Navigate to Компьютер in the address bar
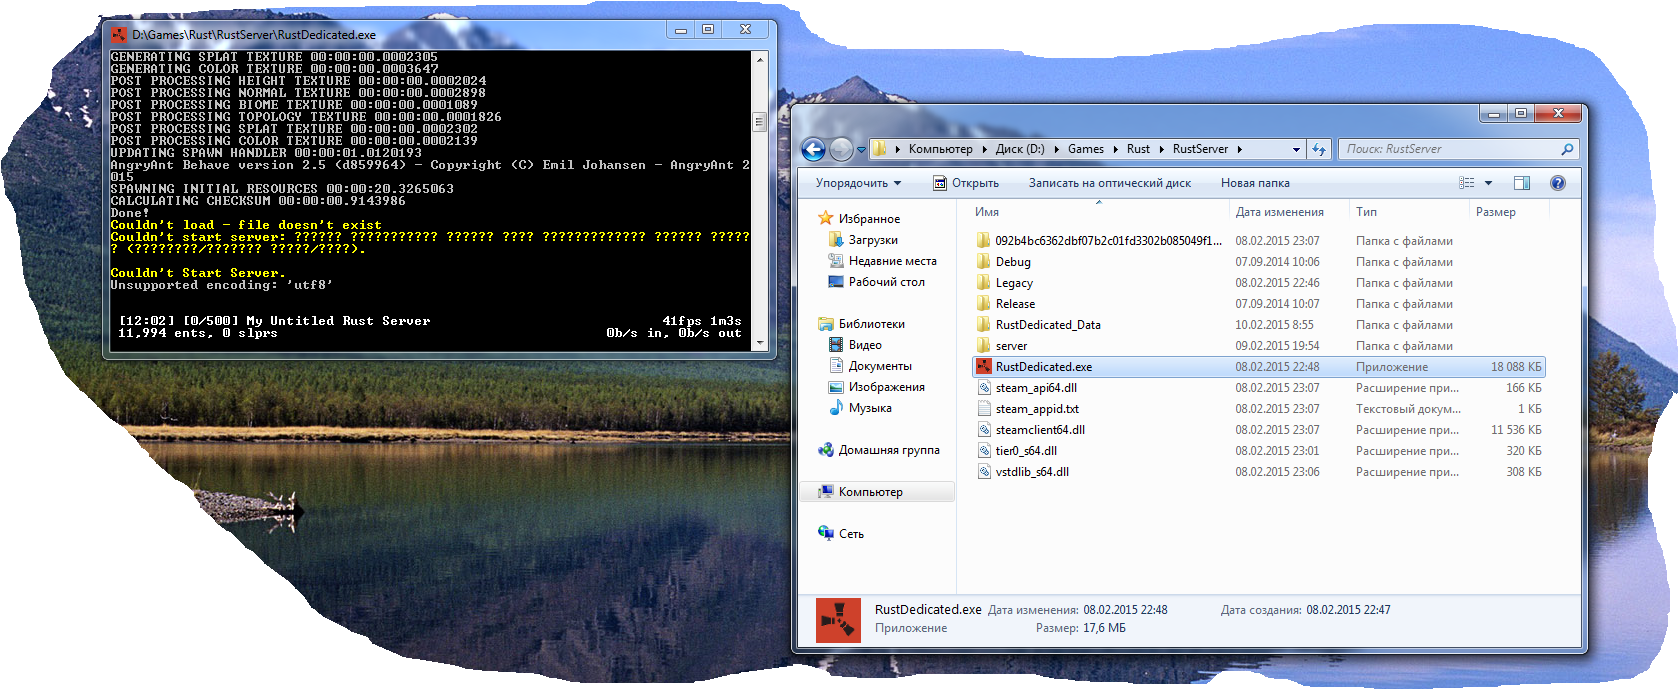This screenshot has width=1680, height=691. [x=941, y=149]
